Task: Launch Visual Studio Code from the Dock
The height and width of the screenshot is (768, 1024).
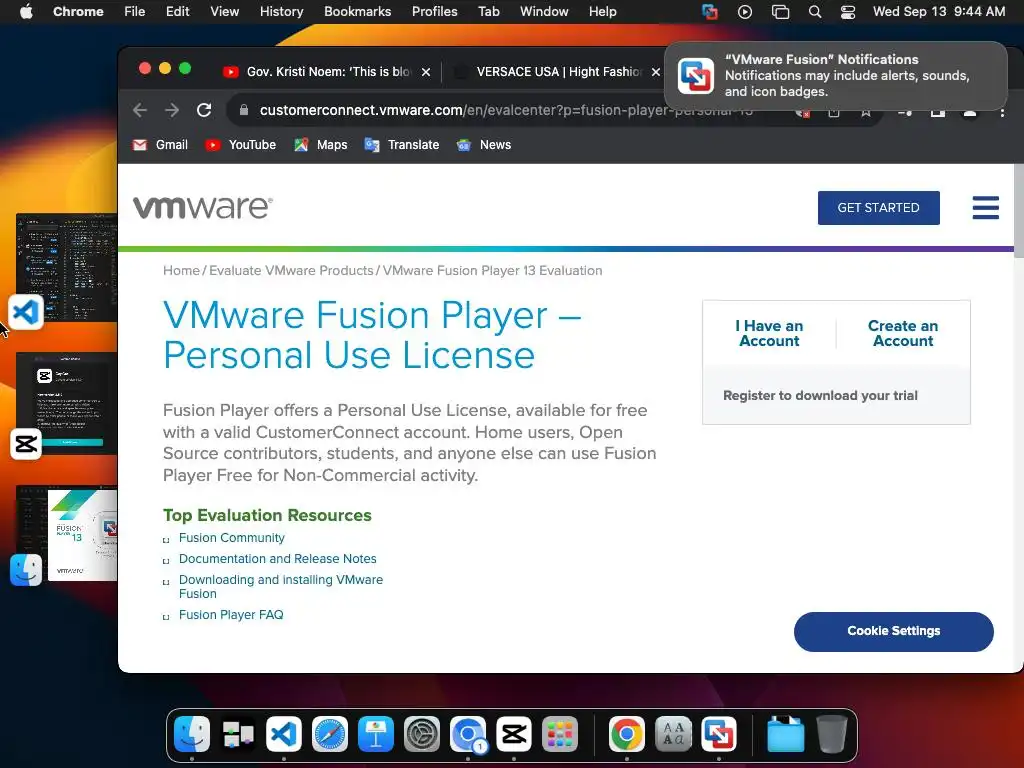Action: click(284, 734)
